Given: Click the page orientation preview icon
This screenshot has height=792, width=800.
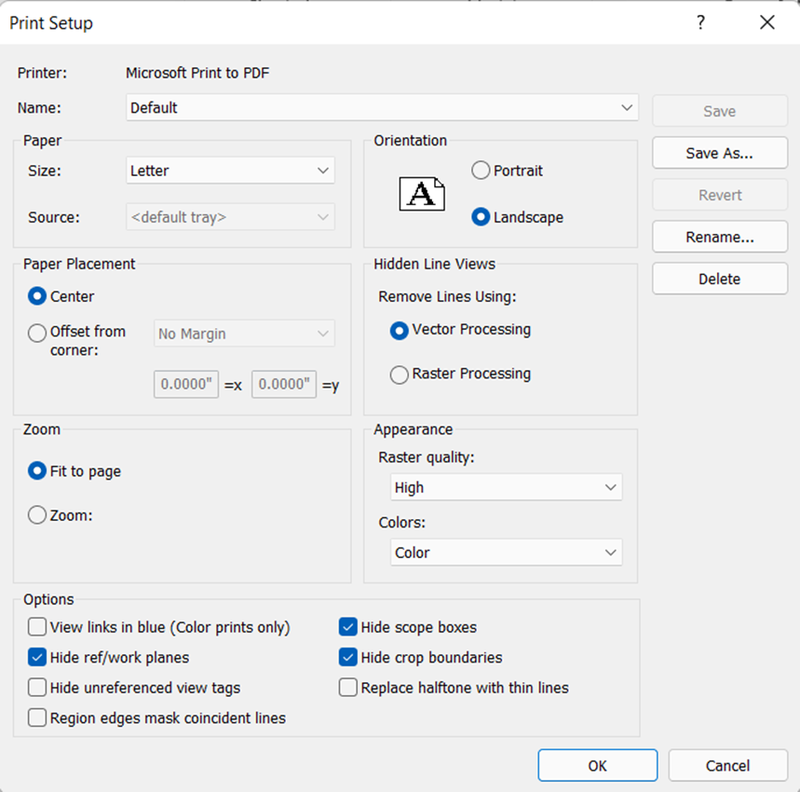Looking at the screenshot, I should pyautogui.click(x=422, y=194).
